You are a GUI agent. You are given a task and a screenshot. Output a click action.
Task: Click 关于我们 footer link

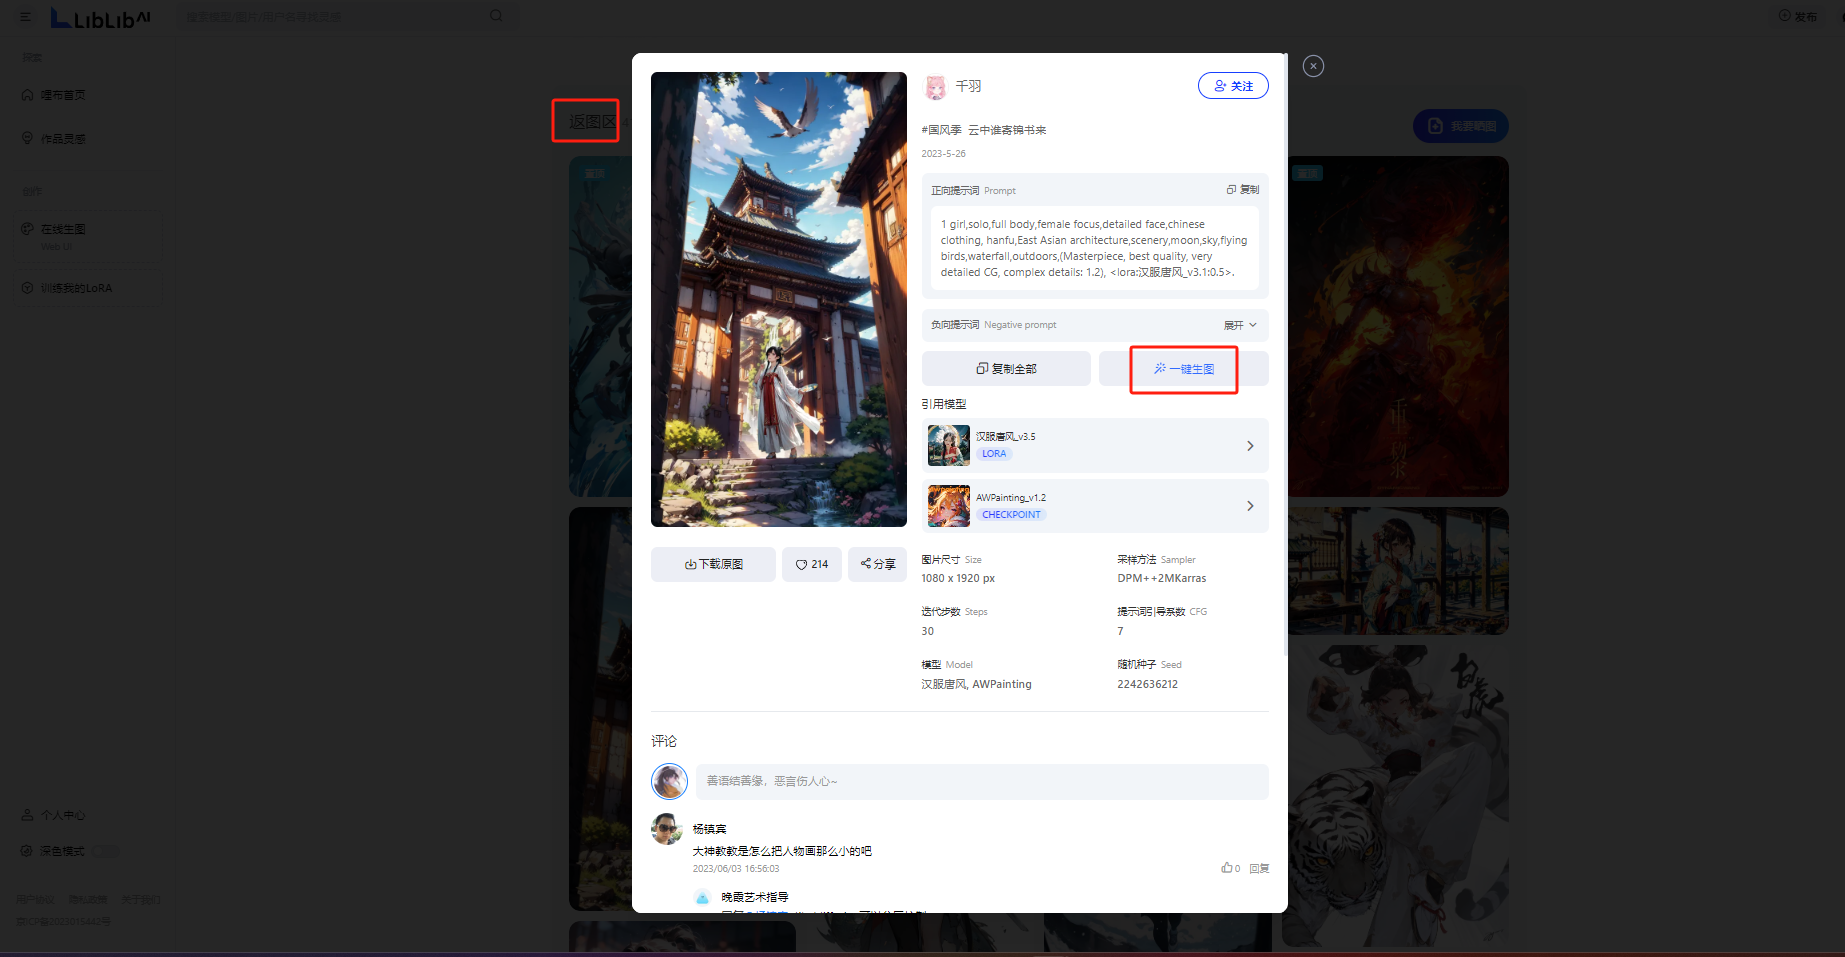point(141,900)
